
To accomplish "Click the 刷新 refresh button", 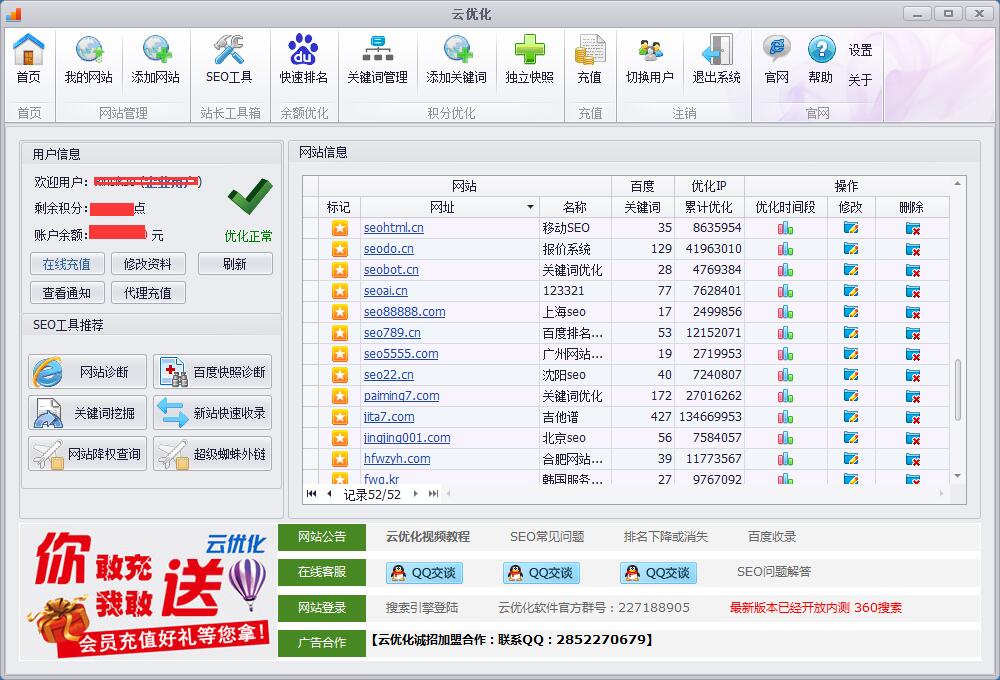I will point(235,264).
